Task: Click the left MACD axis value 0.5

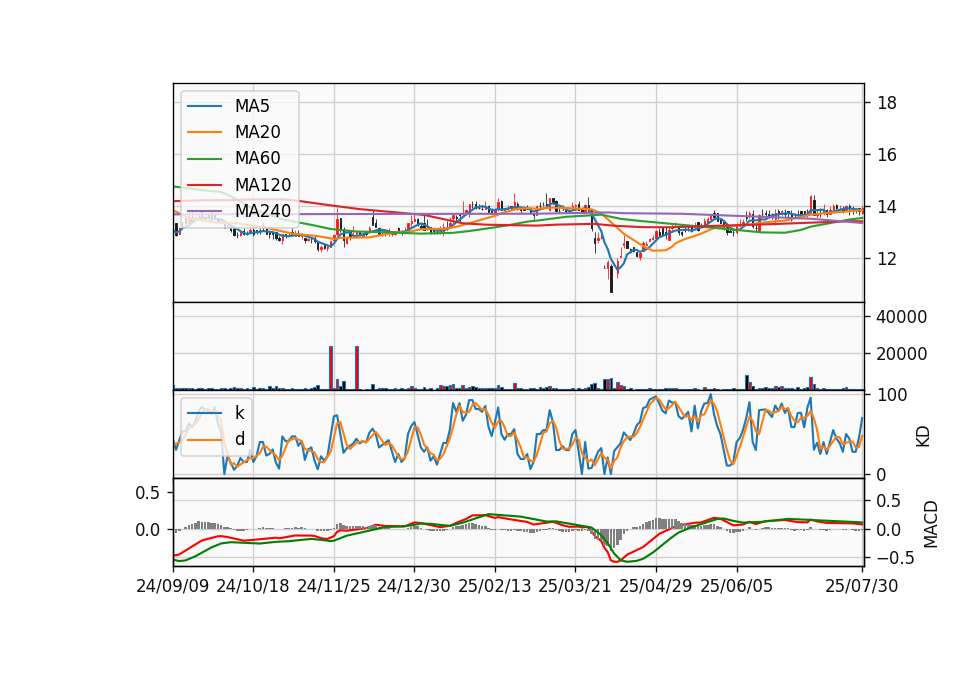Action: pos(148,493)
